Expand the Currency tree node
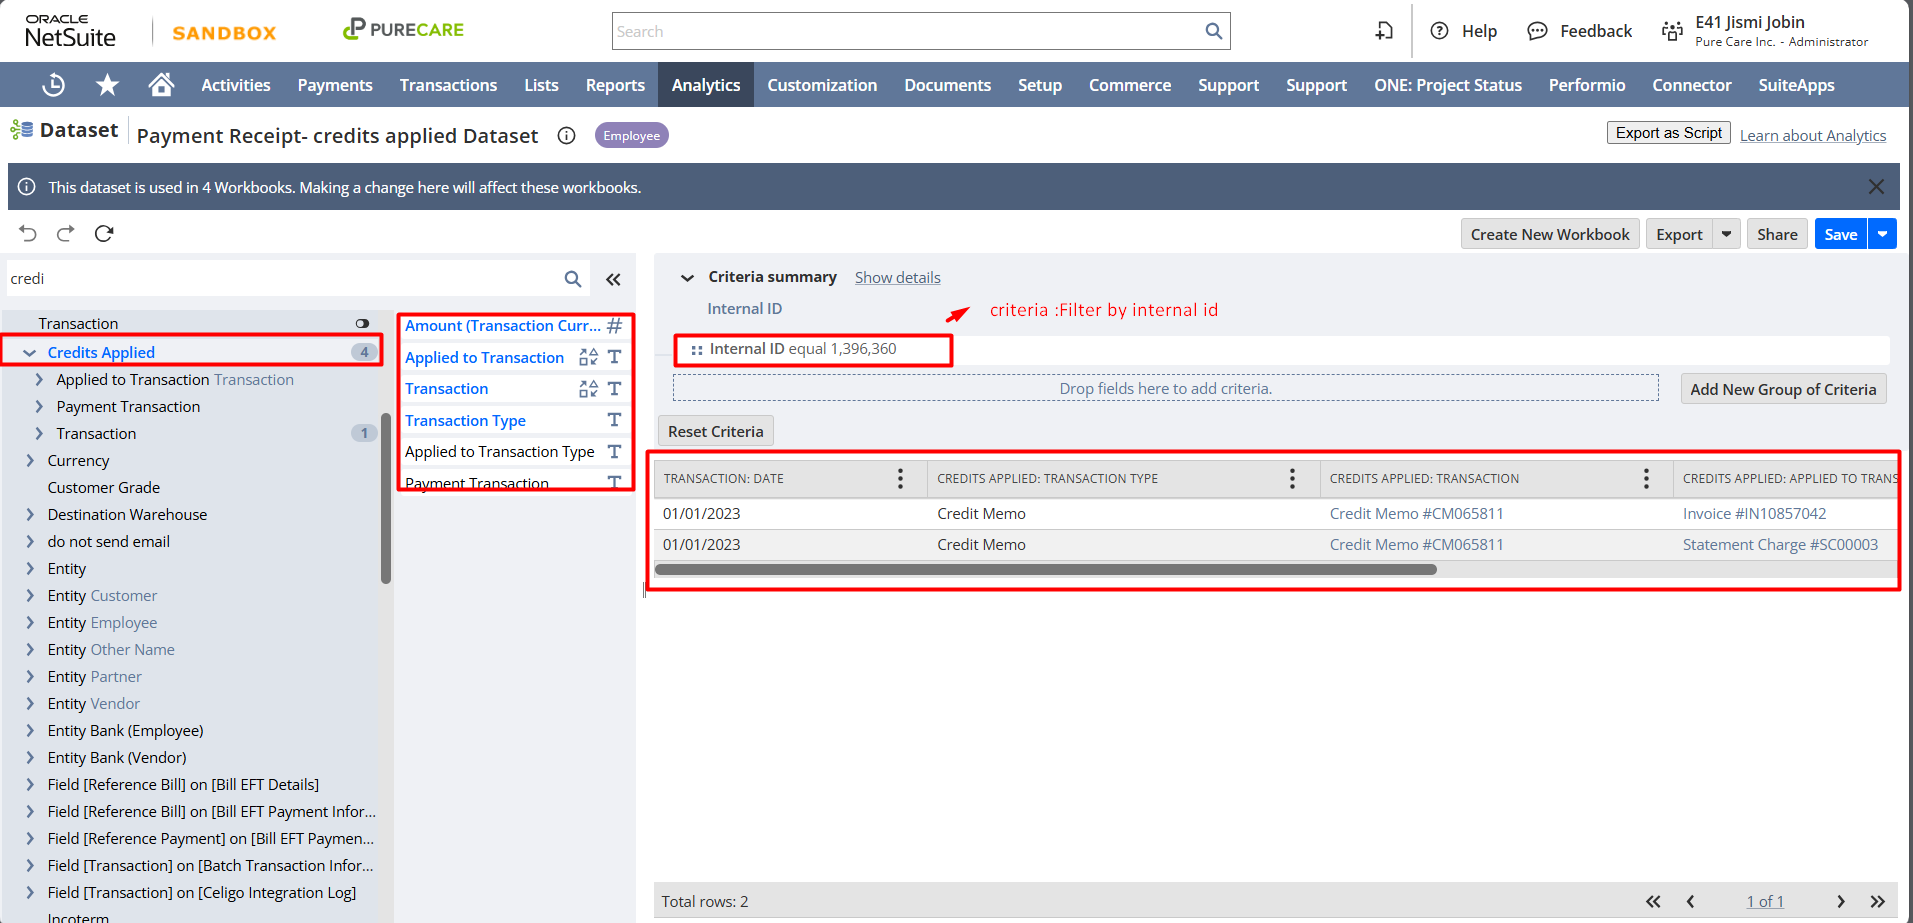The image size is (1913, 923). click(x=30, y=461)
